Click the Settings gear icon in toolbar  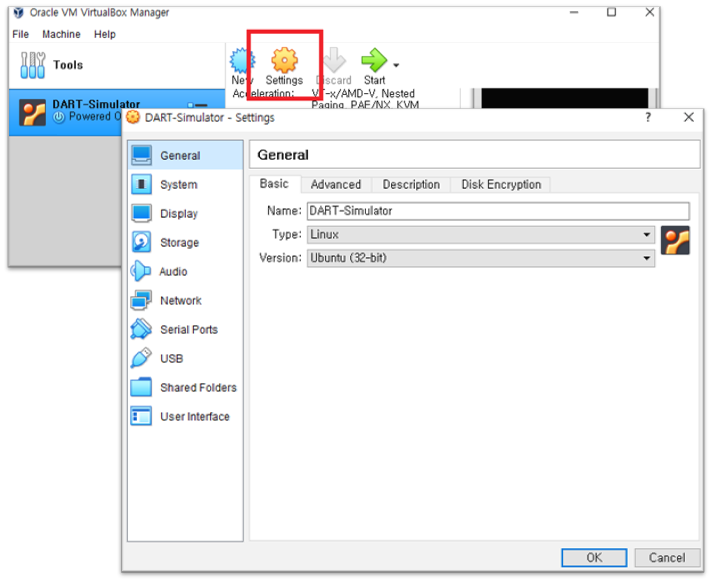tap(284, 60)
